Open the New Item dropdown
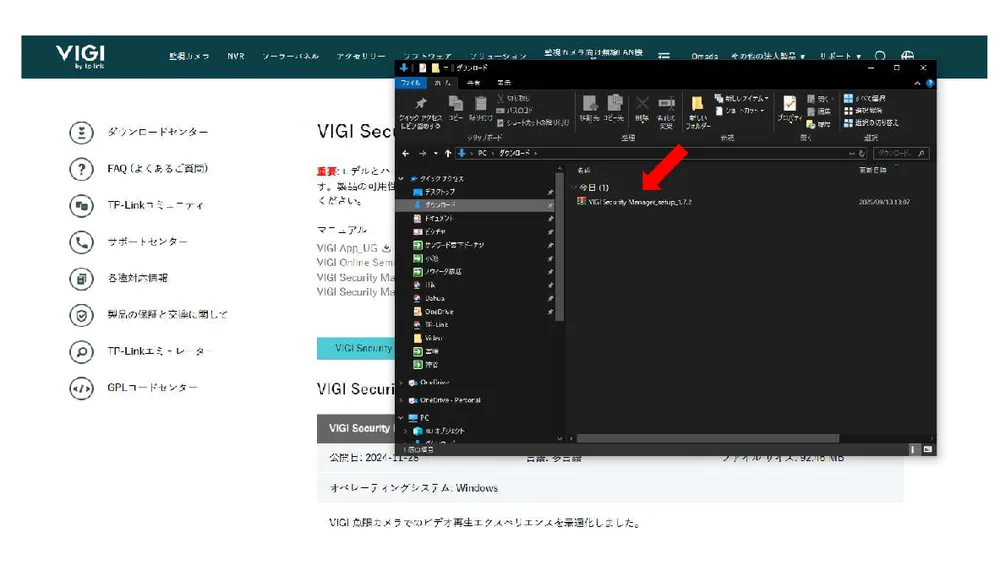 coord(742,98)
